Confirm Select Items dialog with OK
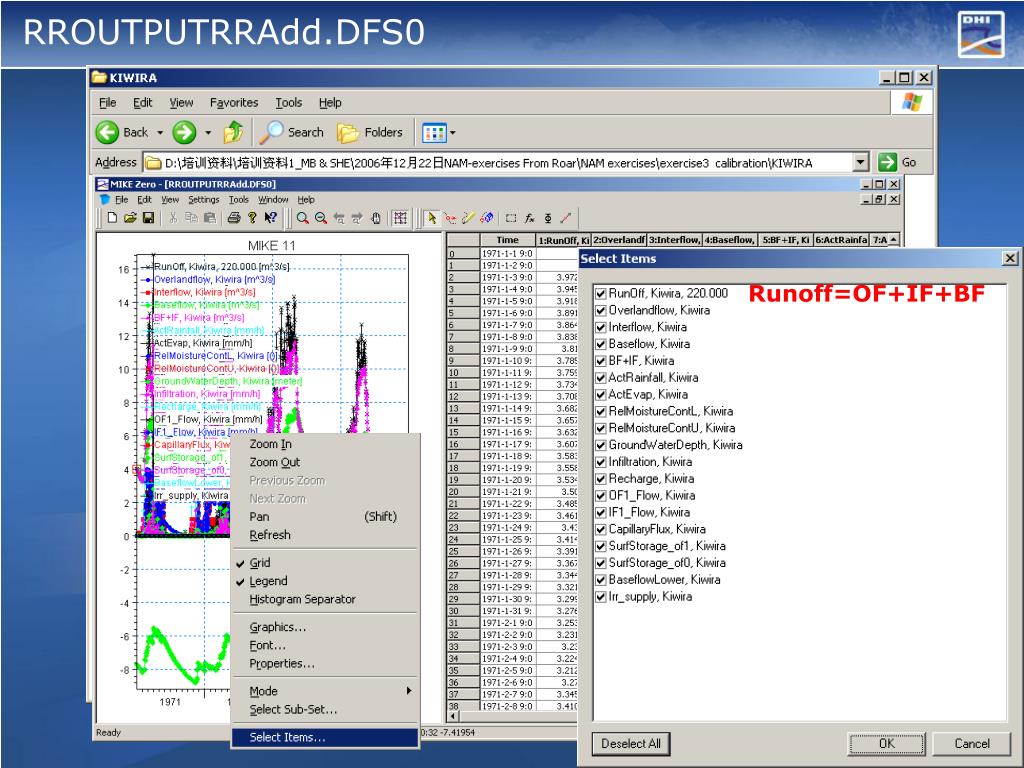The height and width of the screenshot is (768, 1024). pos(887,743)
